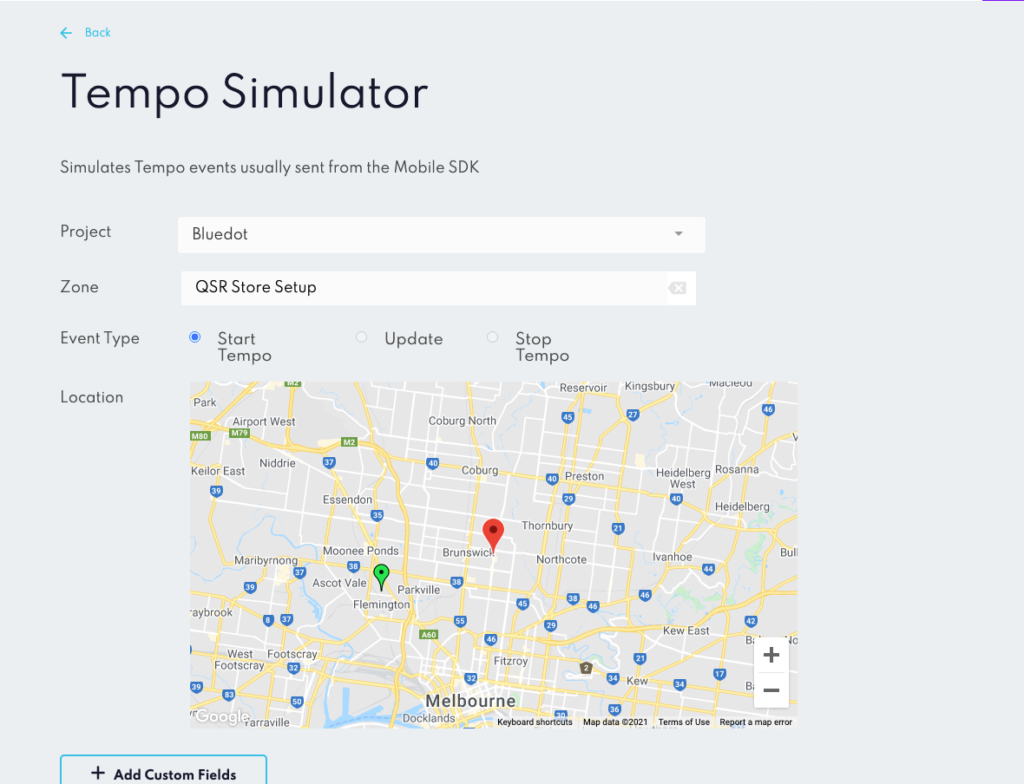The width and height of the screenshot is (1024, 784).
Task: Click the Footscray map label
Action: coord(292,654)
